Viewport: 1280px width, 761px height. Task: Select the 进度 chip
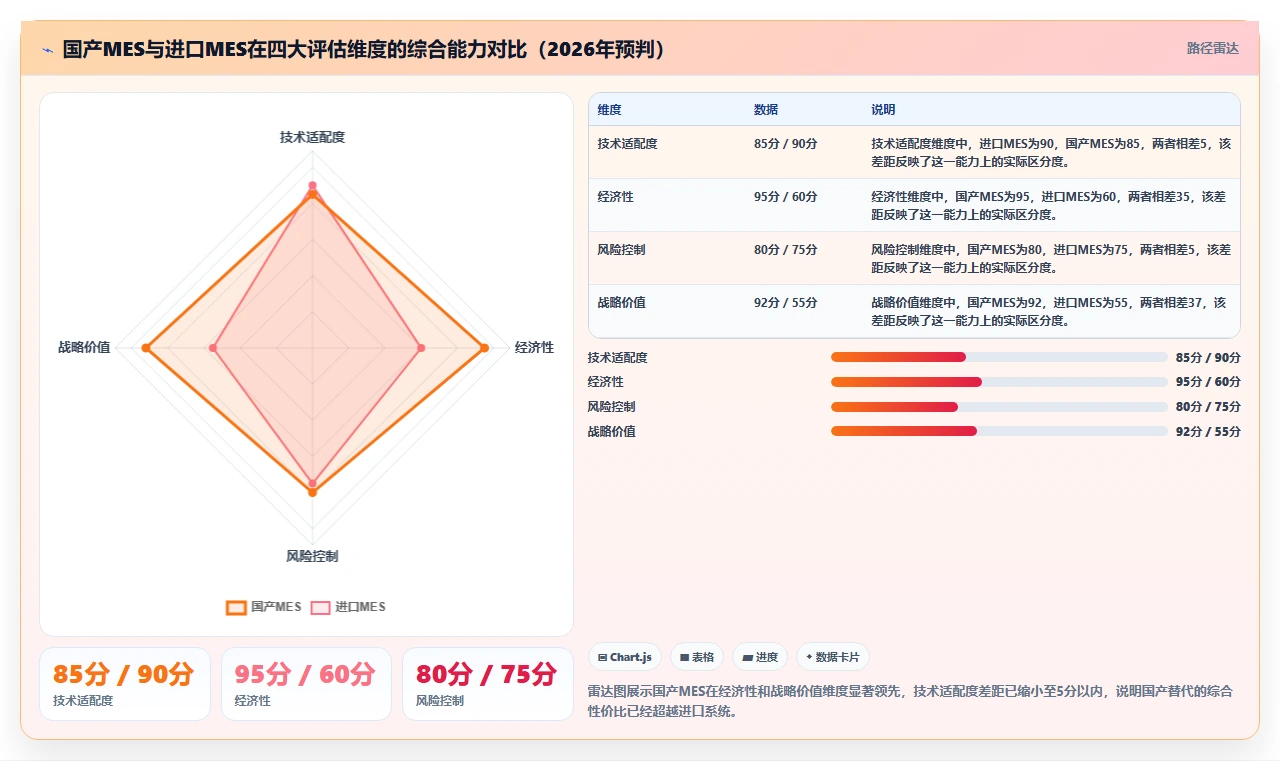[x=760, y=657]
